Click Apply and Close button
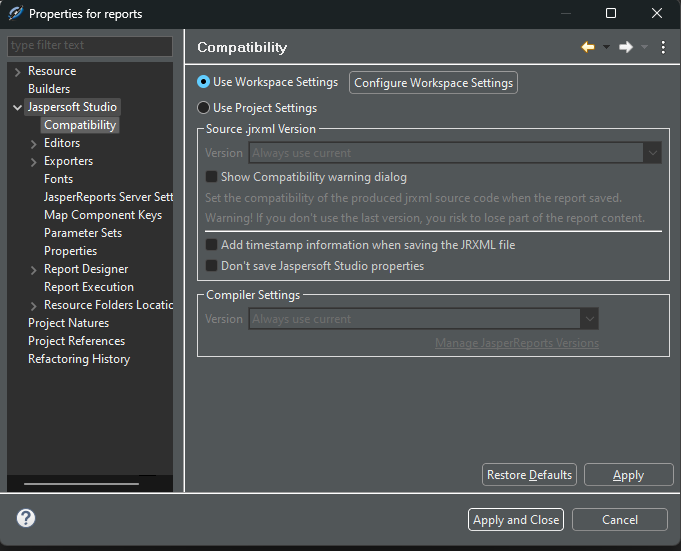 pyautogui.click(x=516, y=520)
